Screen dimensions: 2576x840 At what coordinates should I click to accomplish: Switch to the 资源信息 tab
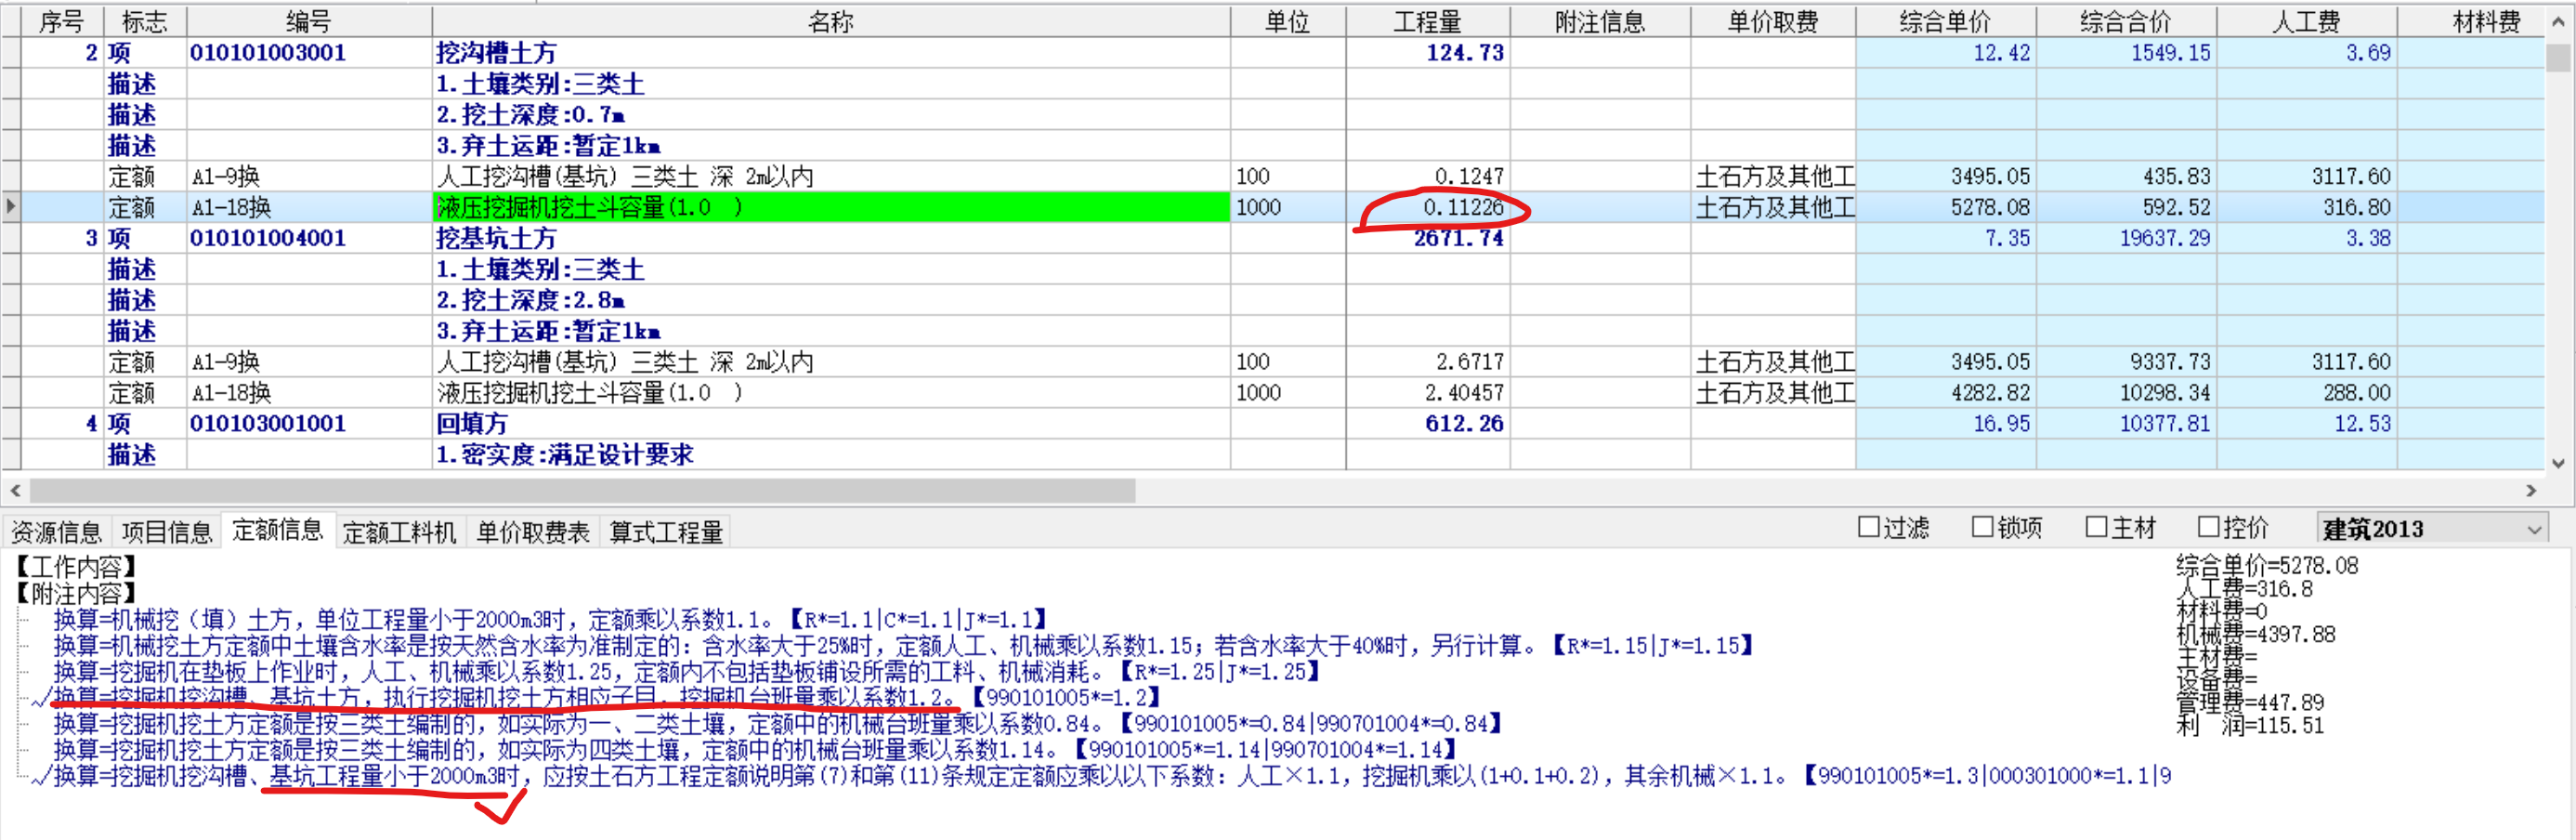pos(56,532)
